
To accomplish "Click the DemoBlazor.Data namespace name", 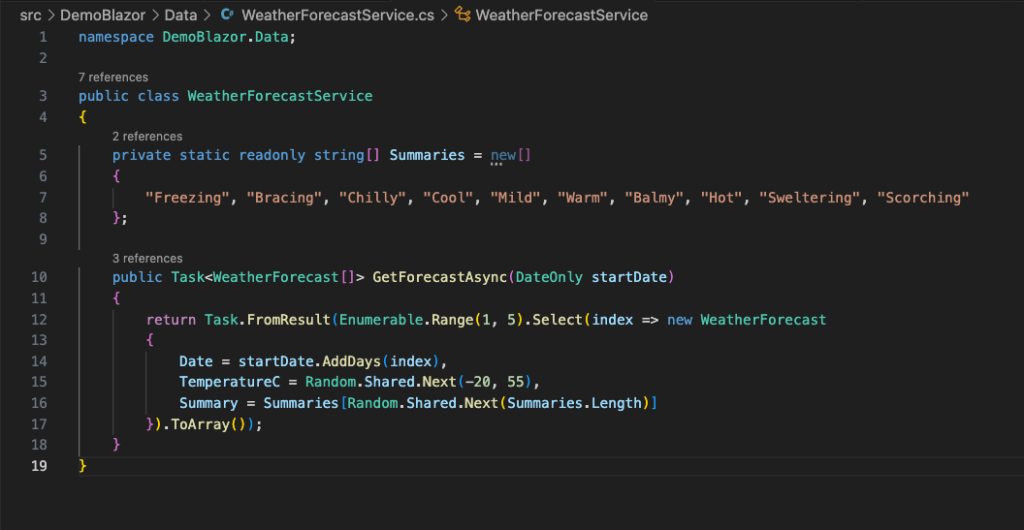I will point(225,37).
